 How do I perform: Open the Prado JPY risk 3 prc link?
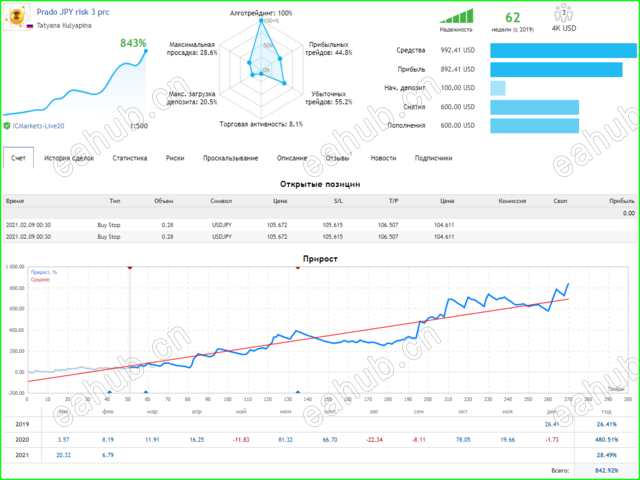point(73,12)
